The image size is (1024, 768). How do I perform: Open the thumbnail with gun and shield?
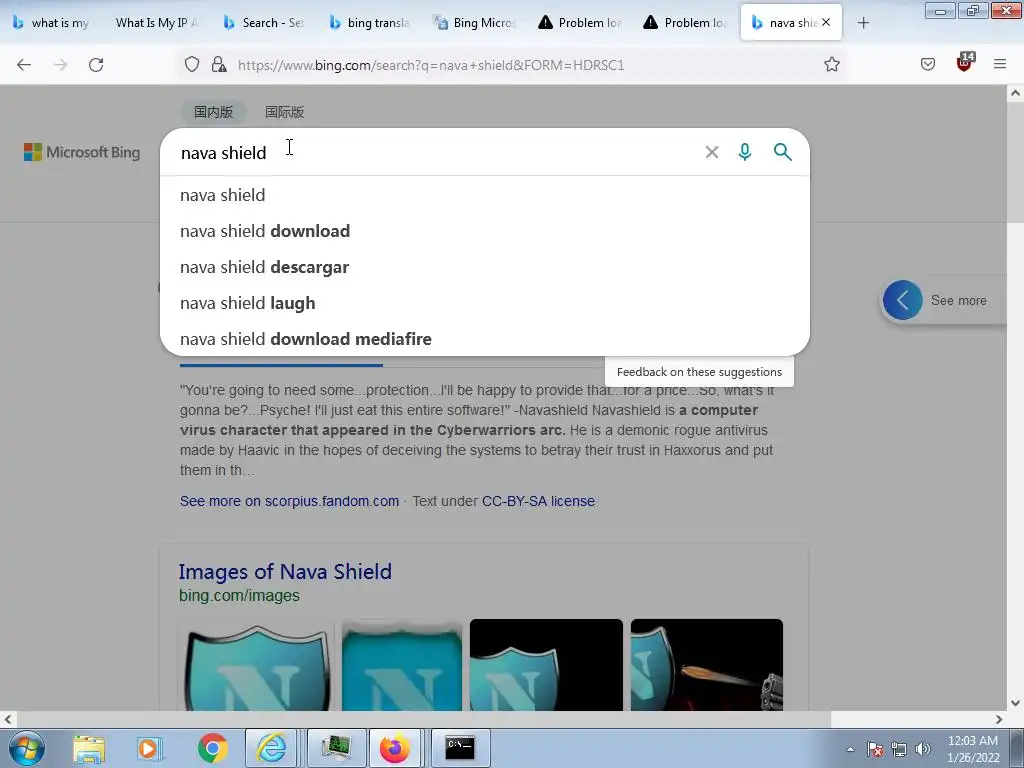(x=707, y=665)
